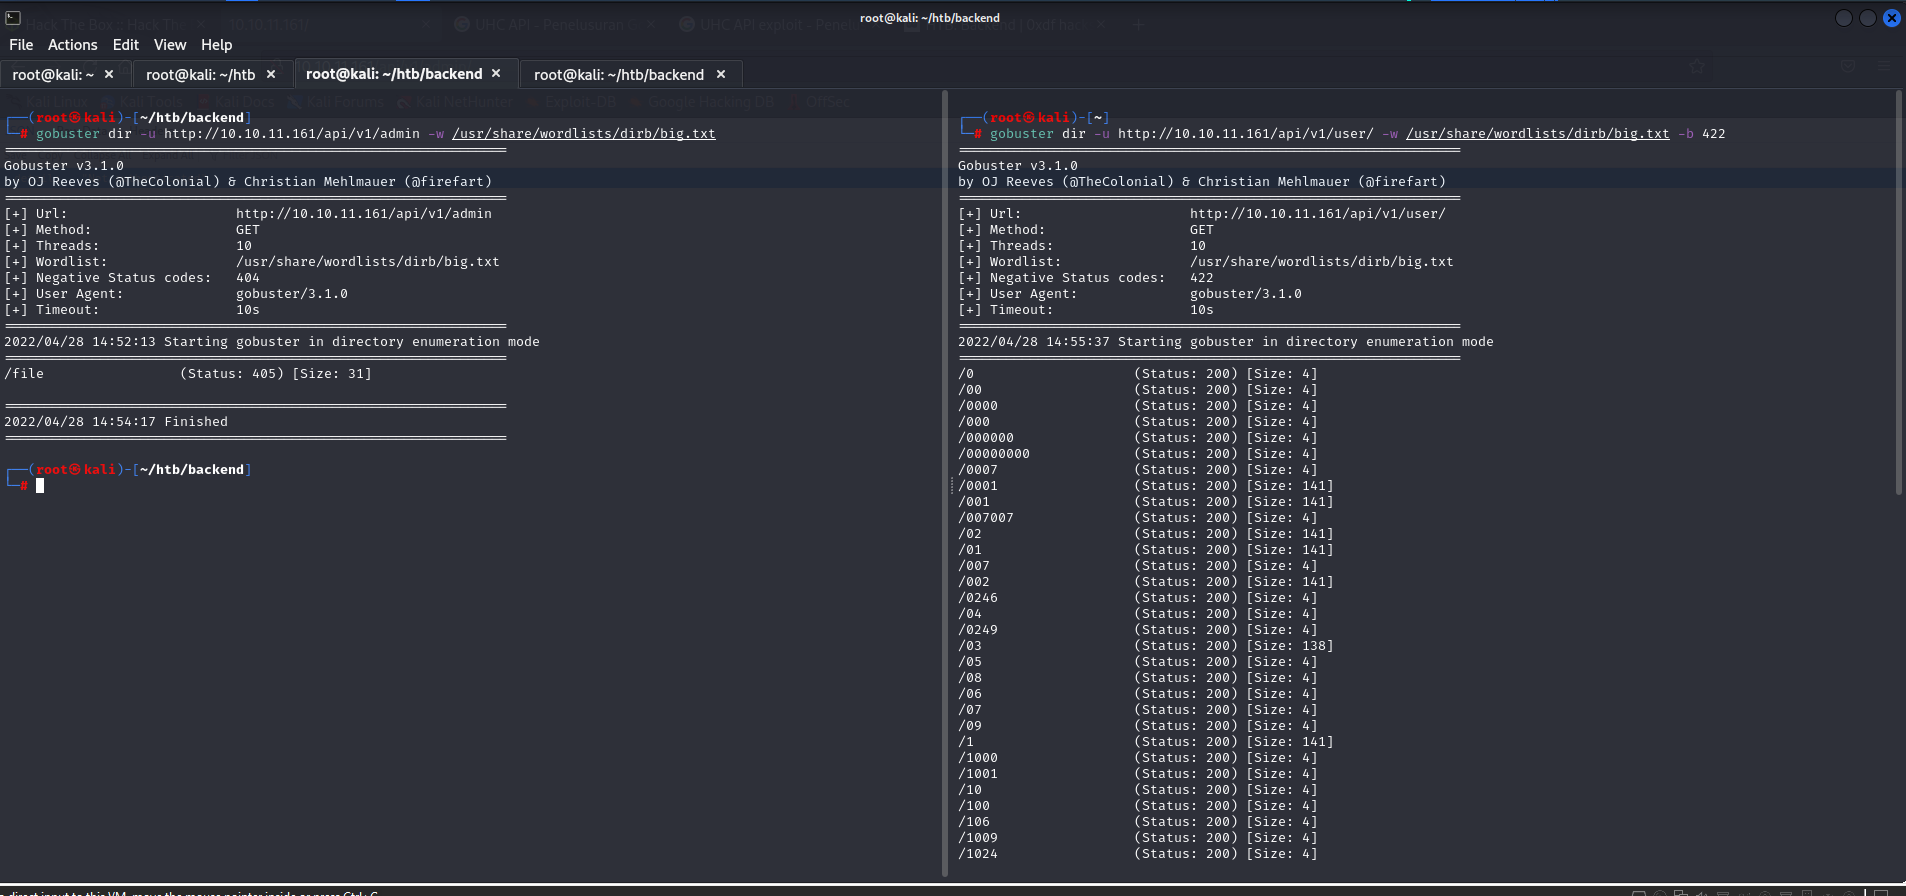The image size is (1906, 896).
Task: Click the '/106' result row
Action: [x=1138, y=822]
